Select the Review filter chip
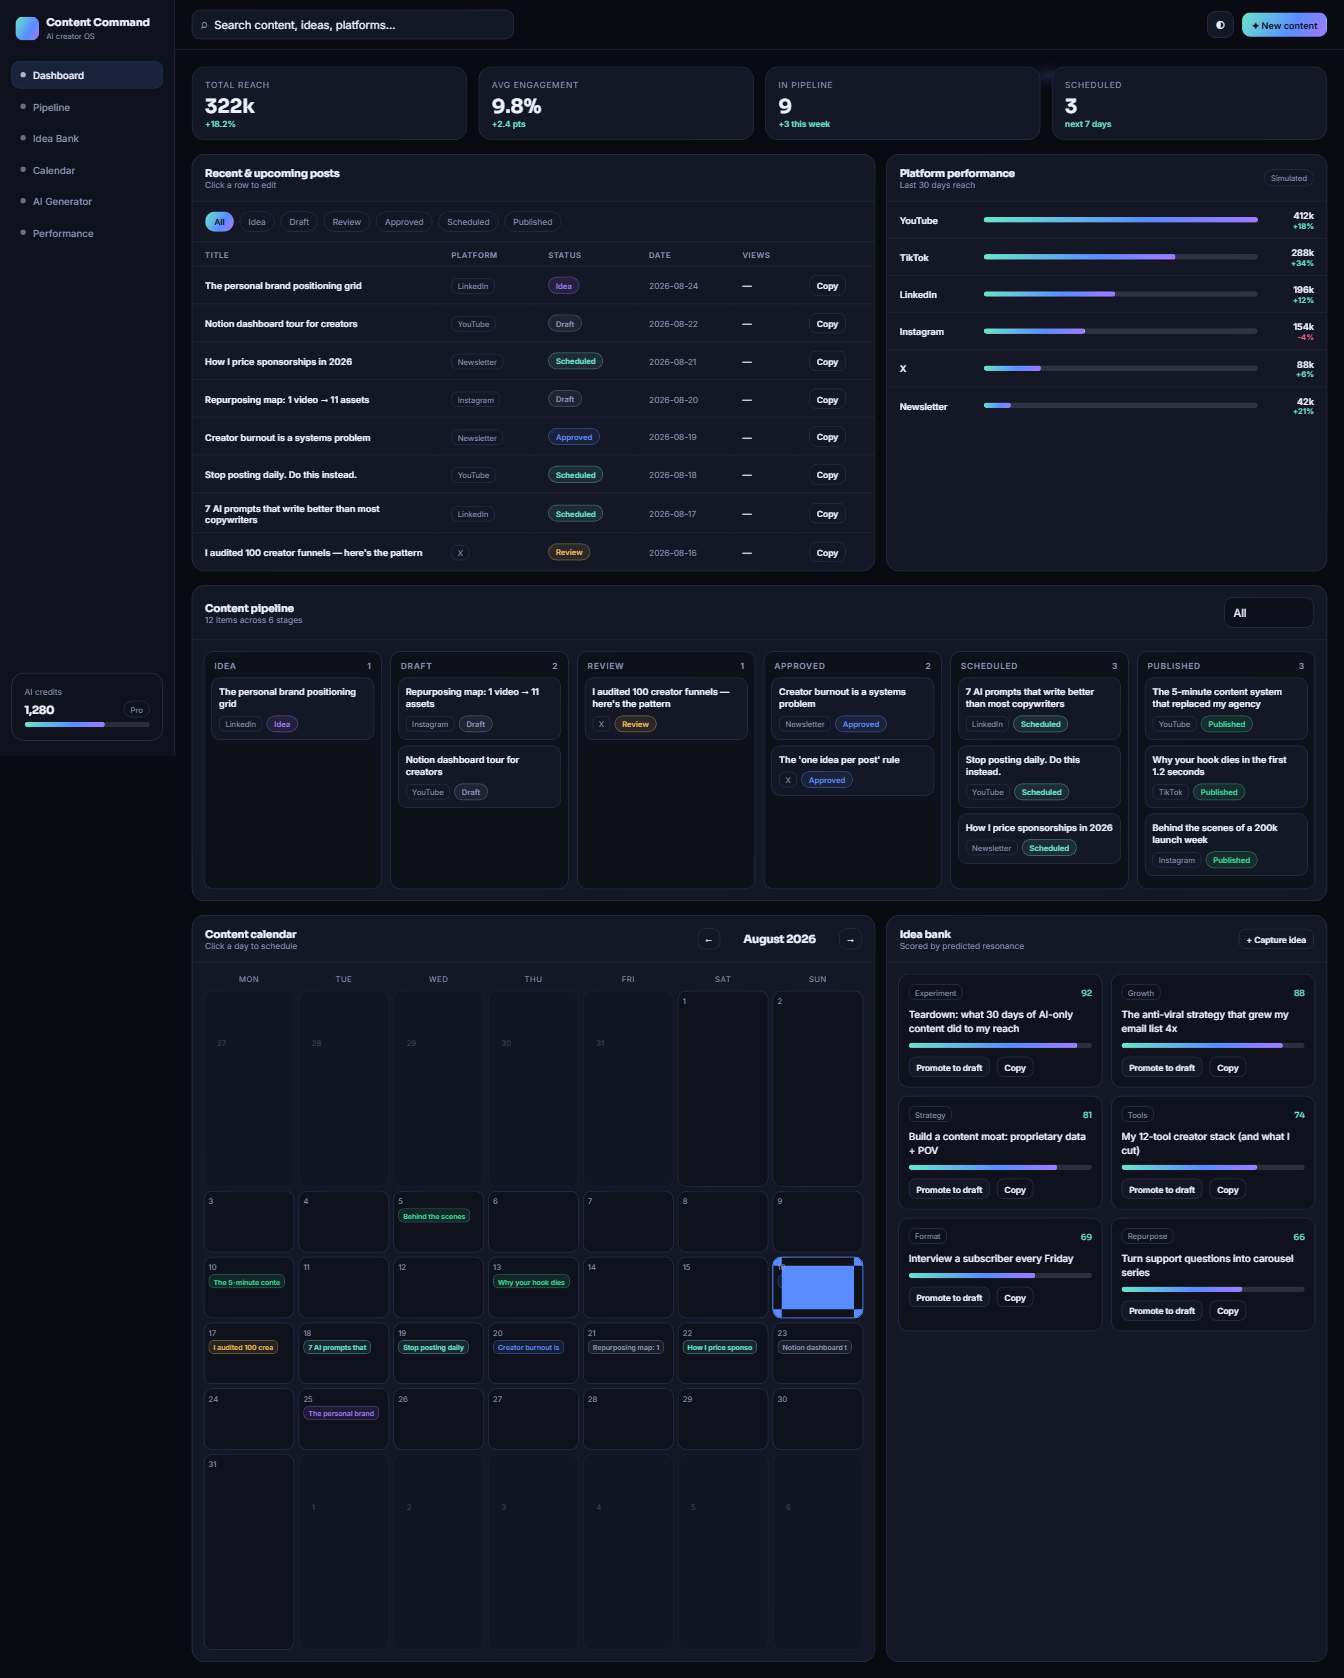Screen dimensions: 1344x1678 (x=347, y=222)
